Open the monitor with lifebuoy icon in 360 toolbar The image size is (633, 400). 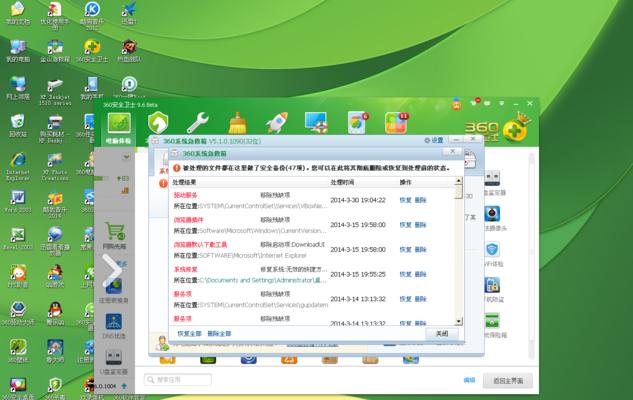316,122
